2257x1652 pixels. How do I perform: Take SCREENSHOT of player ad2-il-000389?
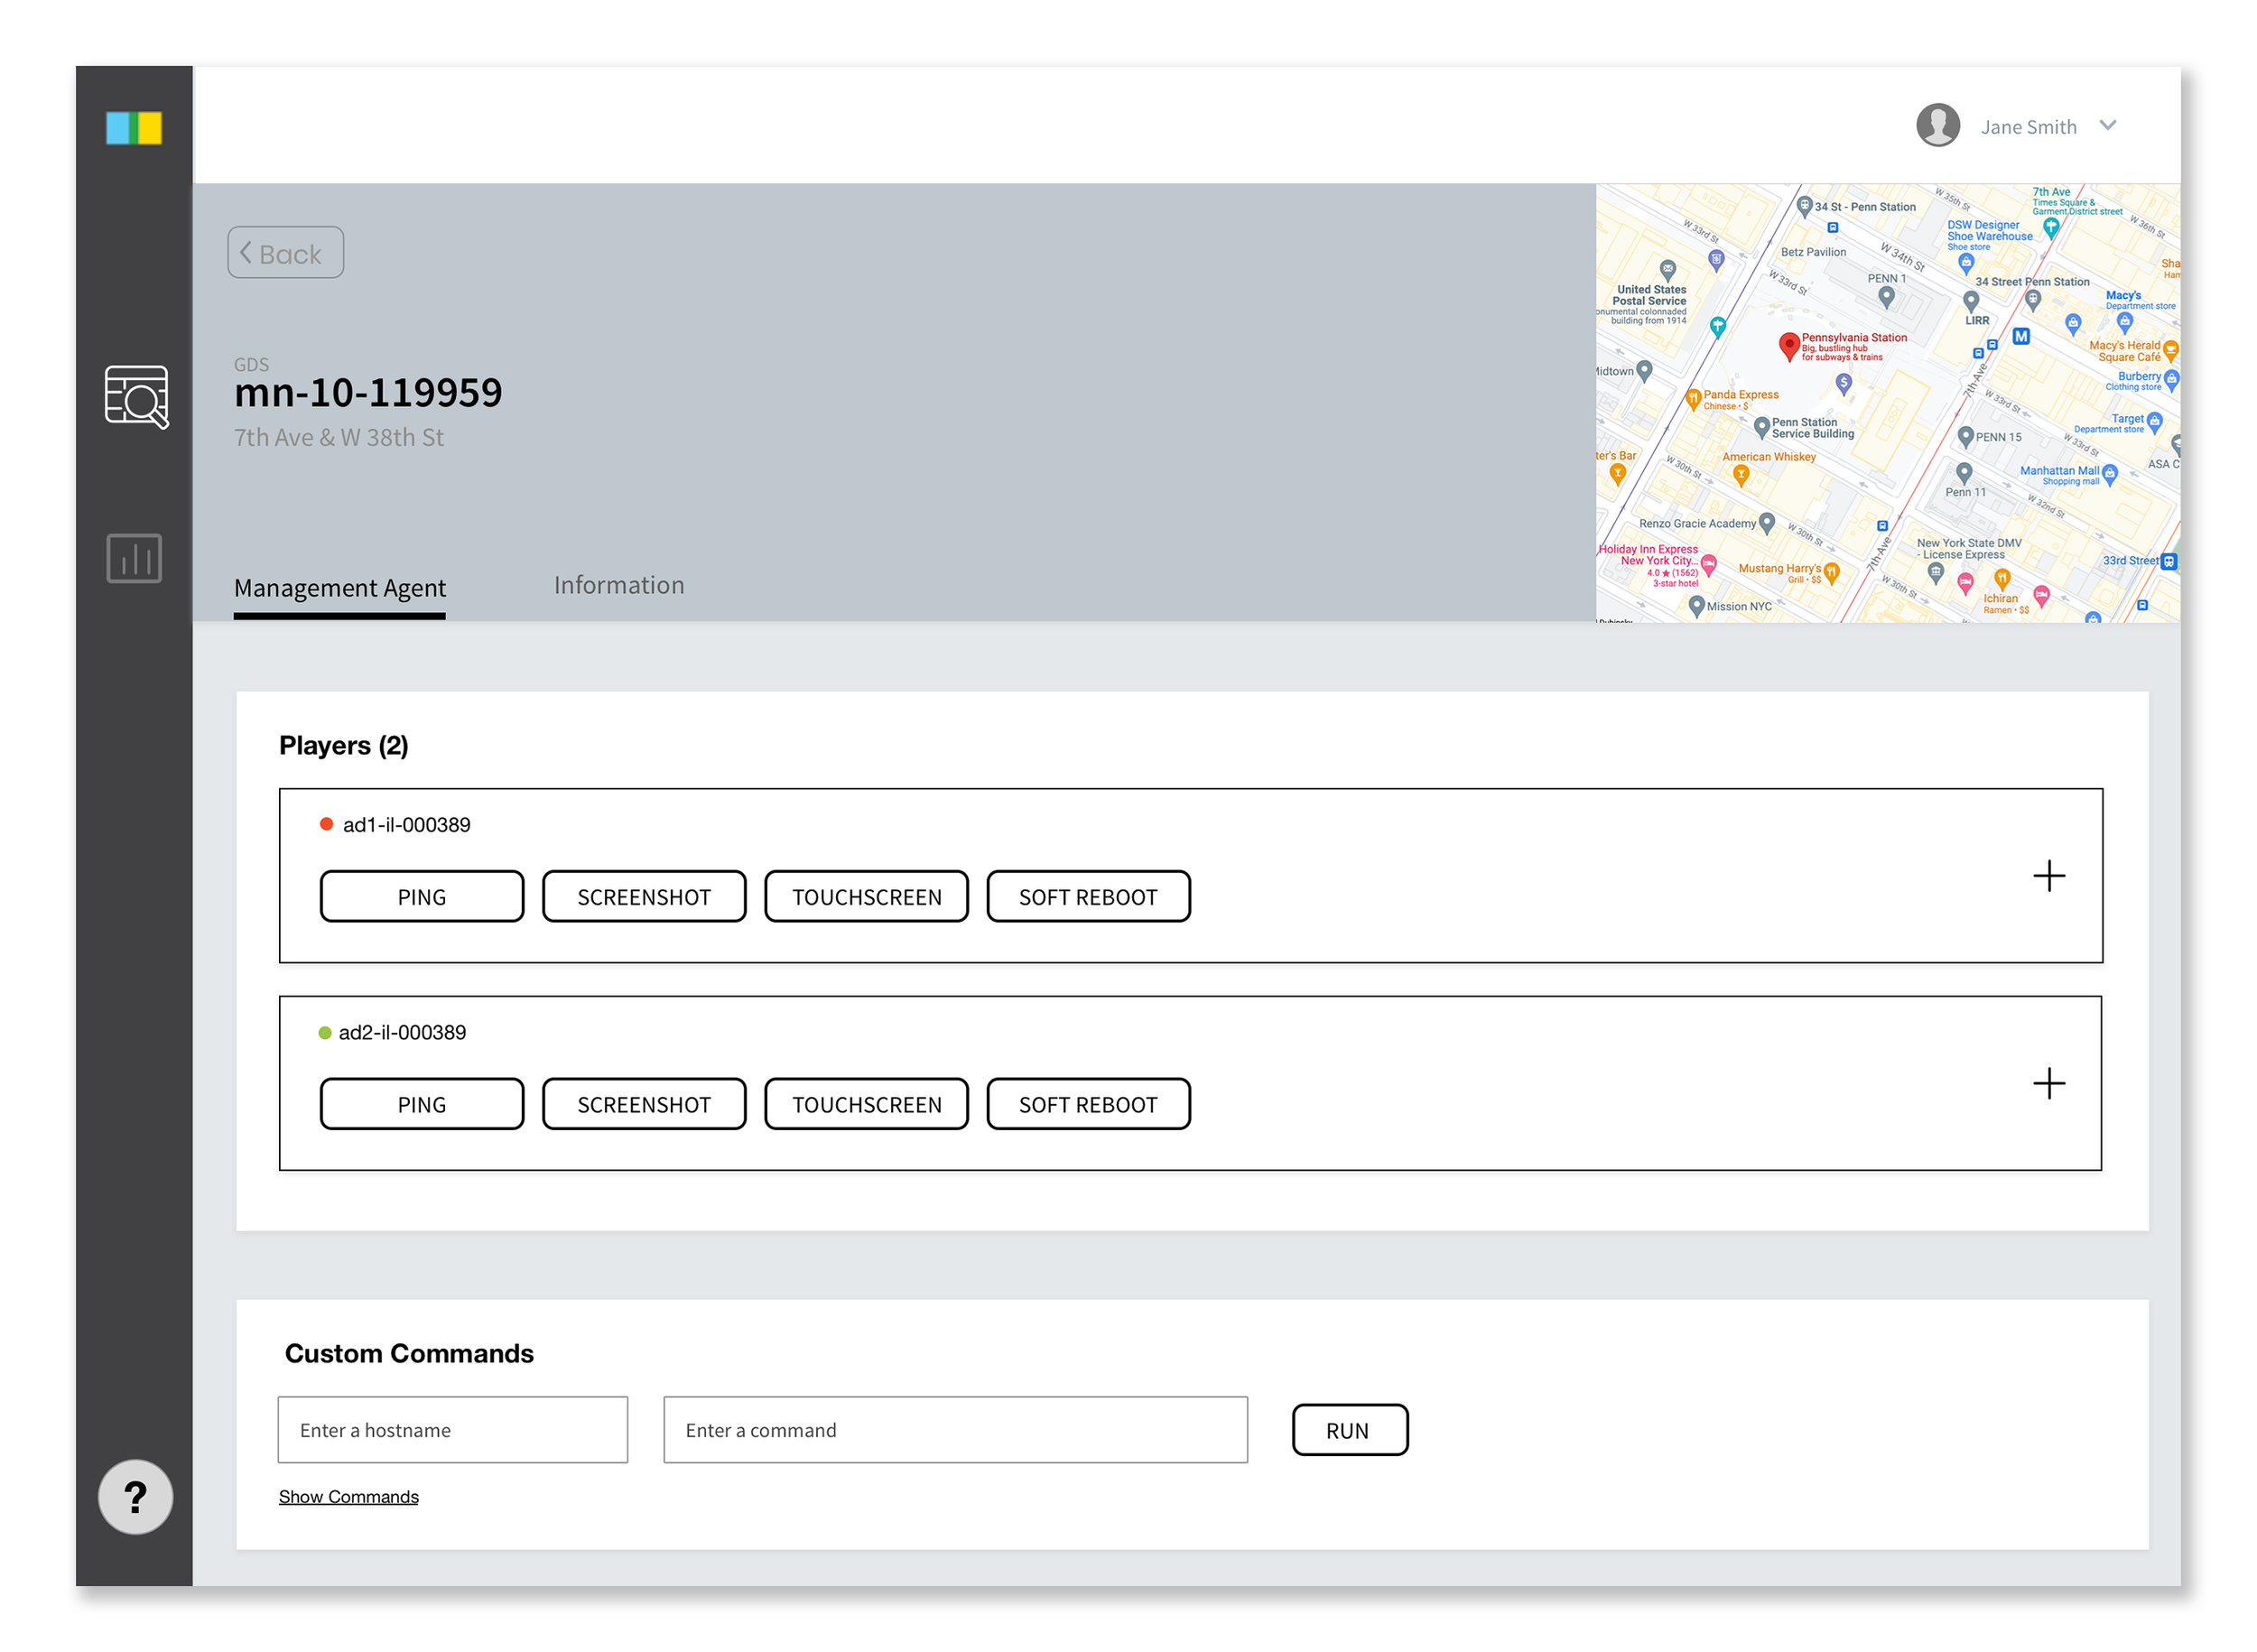(x=643, y=1104)
